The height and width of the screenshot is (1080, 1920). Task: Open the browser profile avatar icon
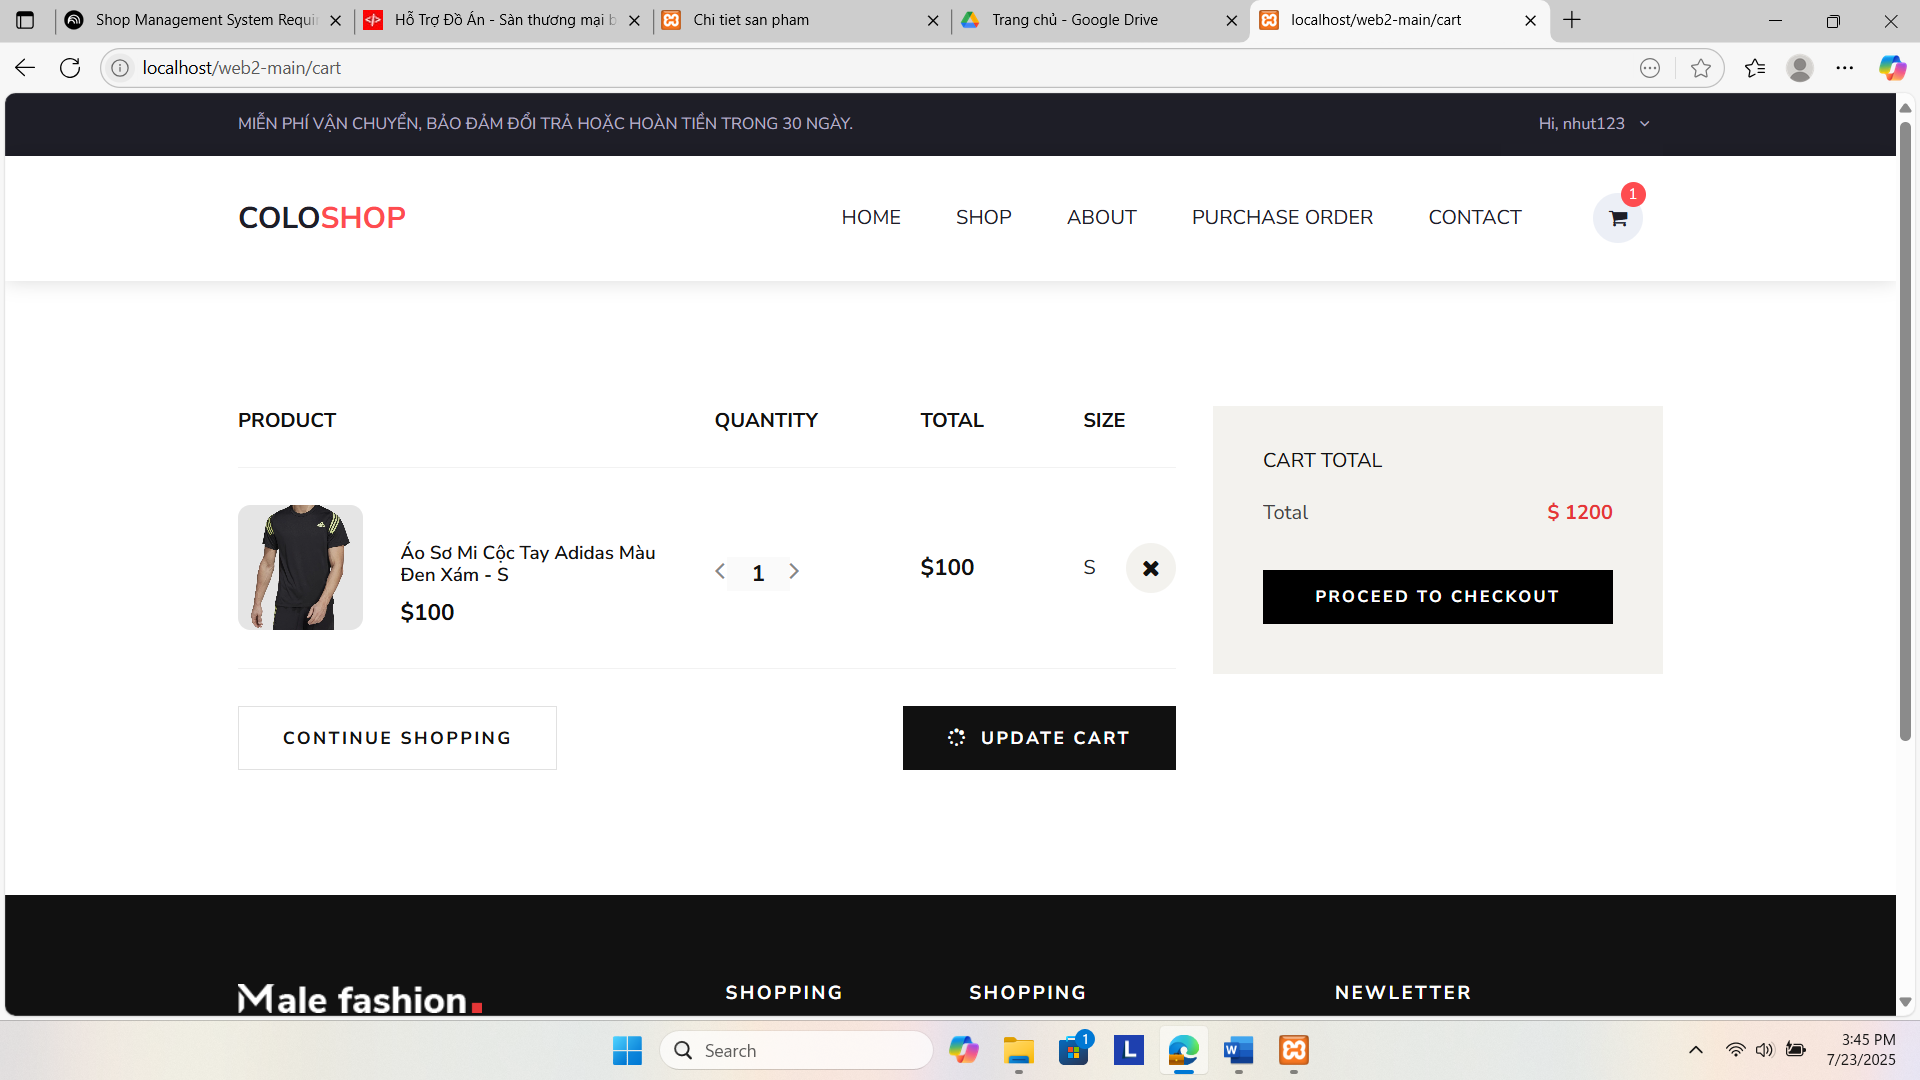[x=1799, y=68]
